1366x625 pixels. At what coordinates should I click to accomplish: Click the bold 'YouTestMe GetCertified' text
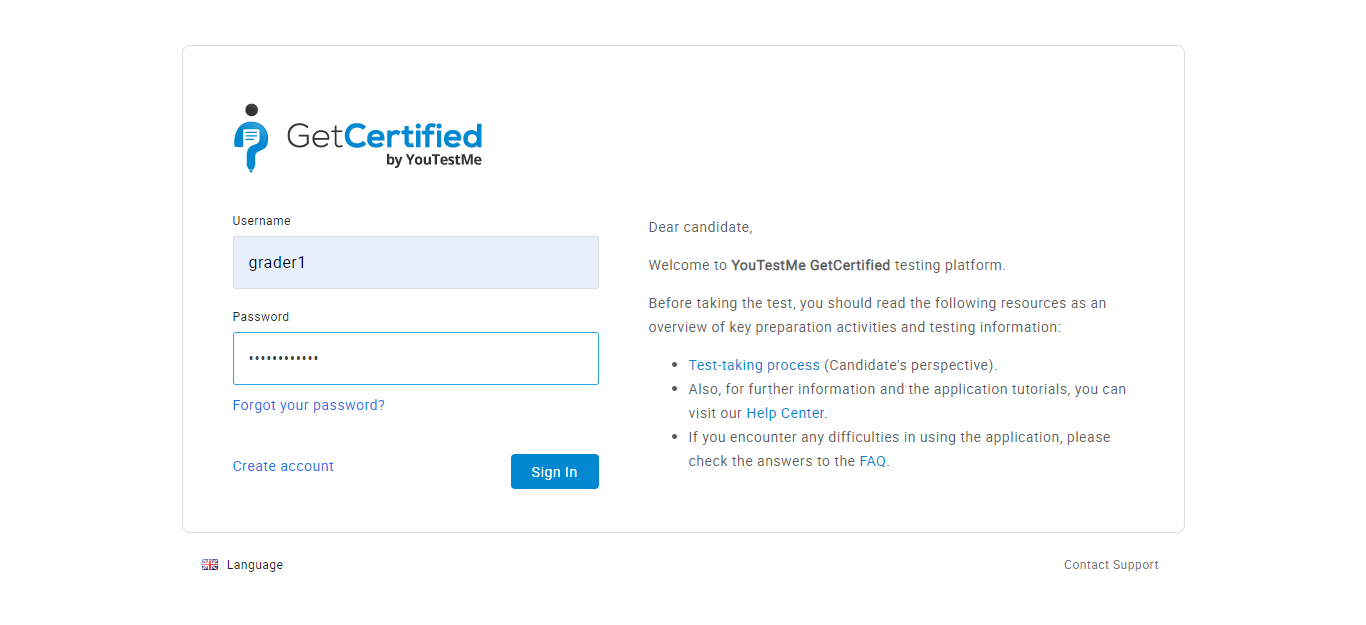[x=810, y=266]
